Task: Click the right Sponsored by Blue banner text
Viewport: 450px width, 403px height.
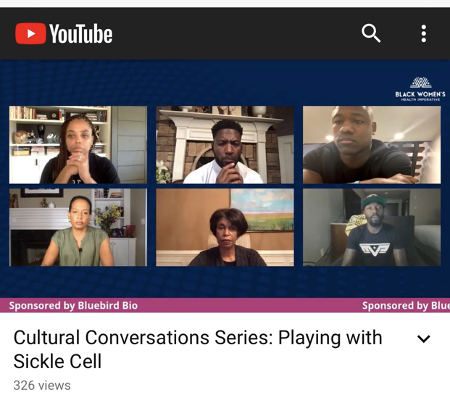Action: pos(406,306)
